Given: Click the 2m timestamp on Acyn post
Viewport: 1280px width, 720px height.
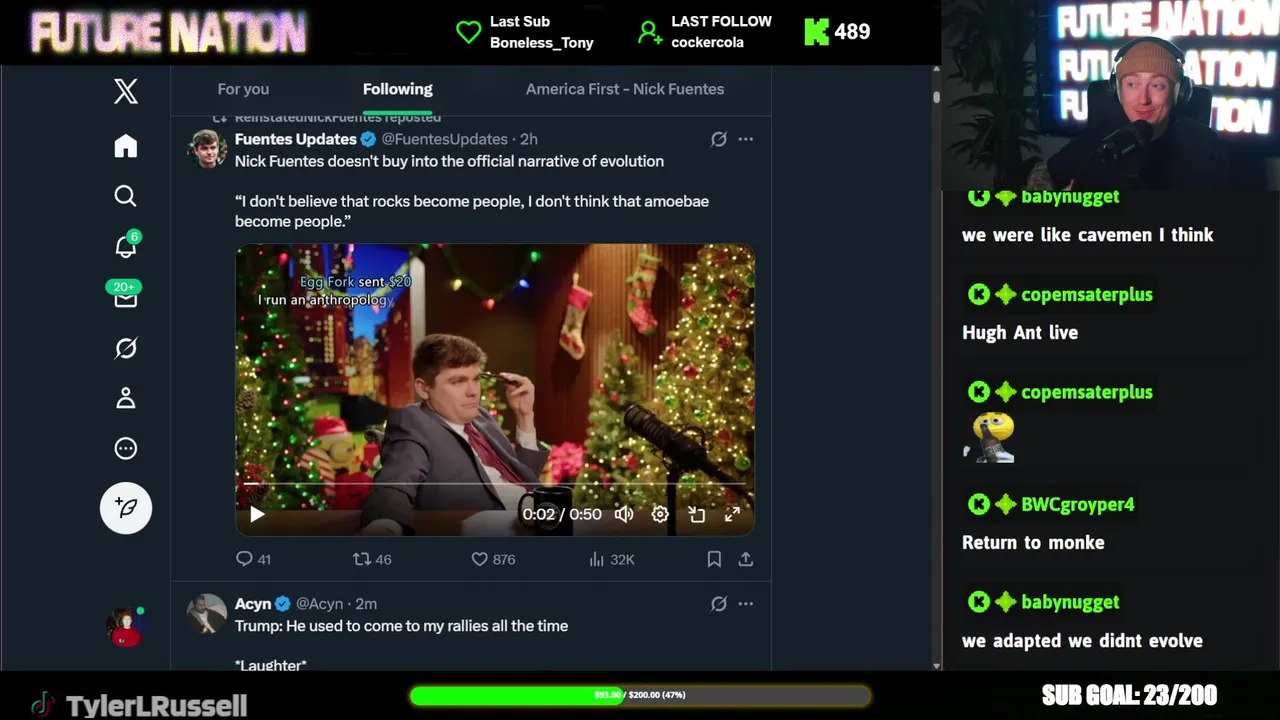Looking at the screenshot, I should click(366, 604).
